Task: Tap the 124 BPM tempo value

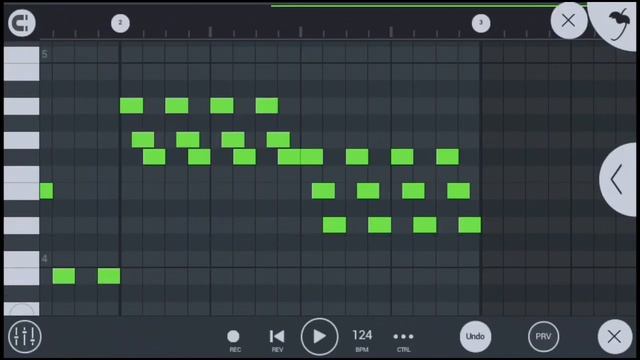Action: [x=362, y=340]
